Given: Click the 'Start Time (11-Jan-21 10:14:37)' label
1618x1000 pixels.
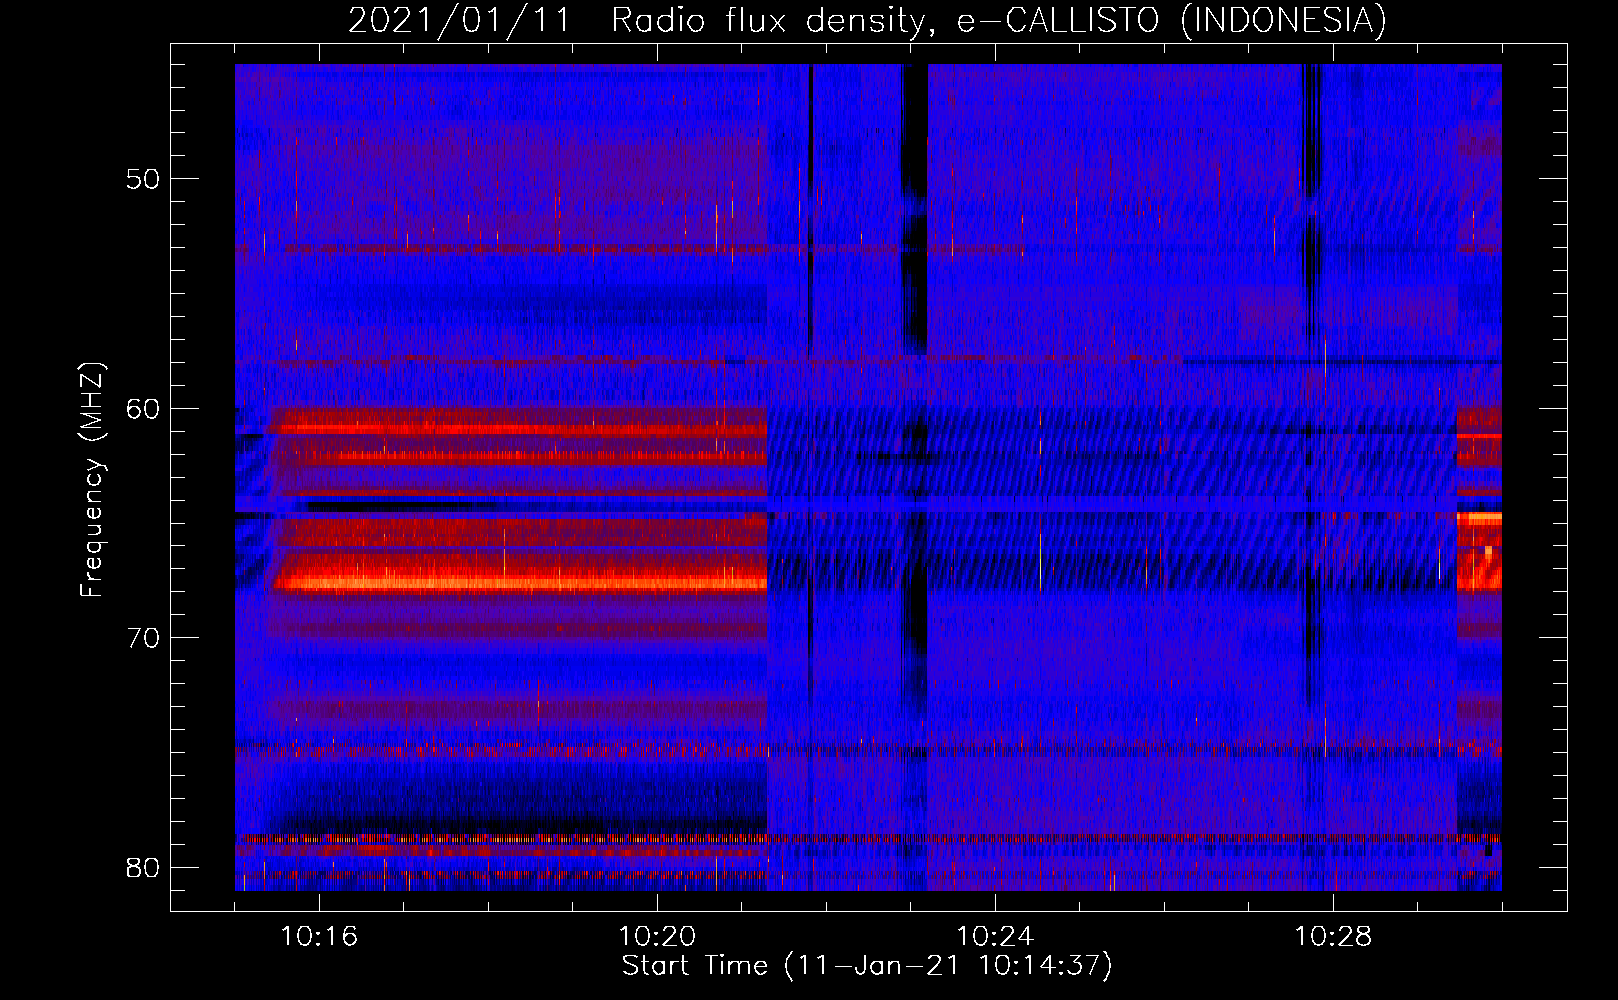Looking at the screenshot, I should (x=867, y=966).
